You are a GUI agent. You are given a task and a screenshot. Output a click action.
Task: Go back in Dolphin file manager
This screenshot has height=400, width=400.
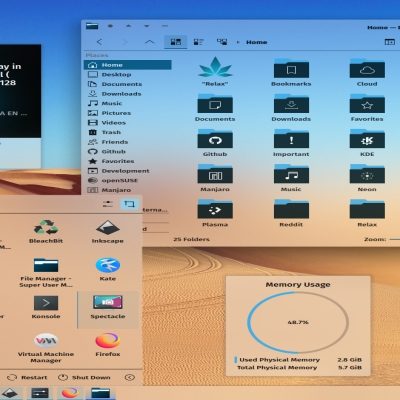99,42
